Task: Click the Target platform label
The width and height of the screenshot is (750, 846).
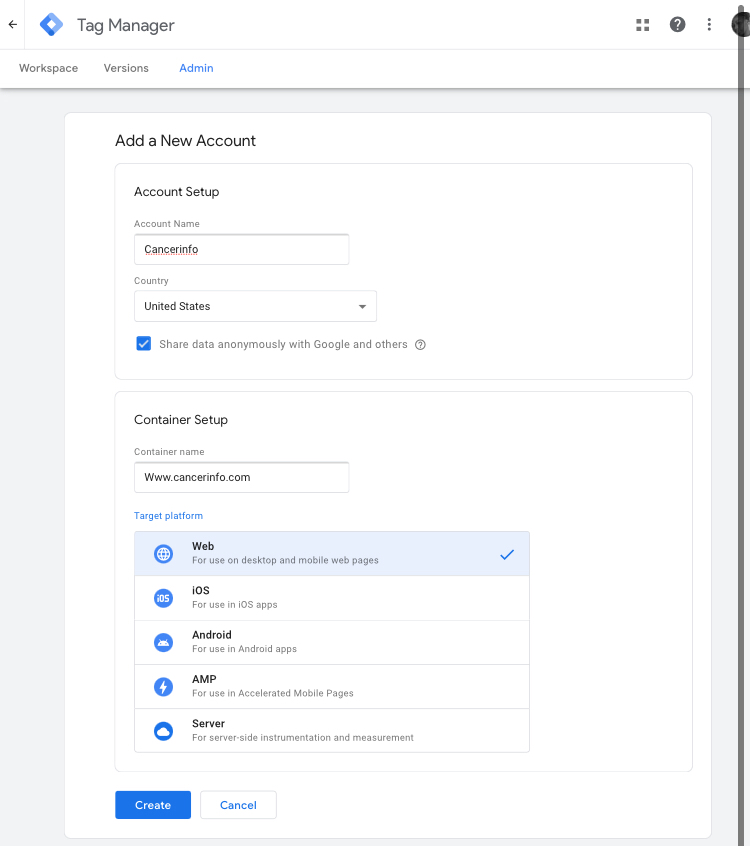Action: pyautogui.click(x=168, y=516)
